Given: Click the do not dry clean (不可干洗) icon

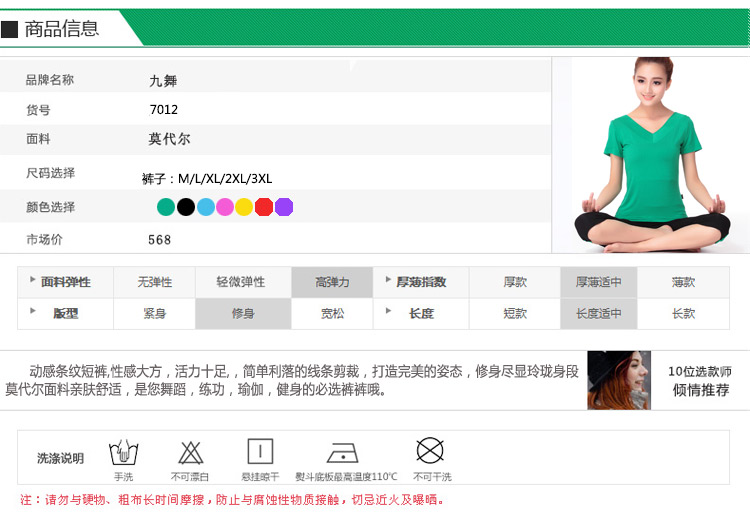Looking at the screenshot, I should point(430,450).
